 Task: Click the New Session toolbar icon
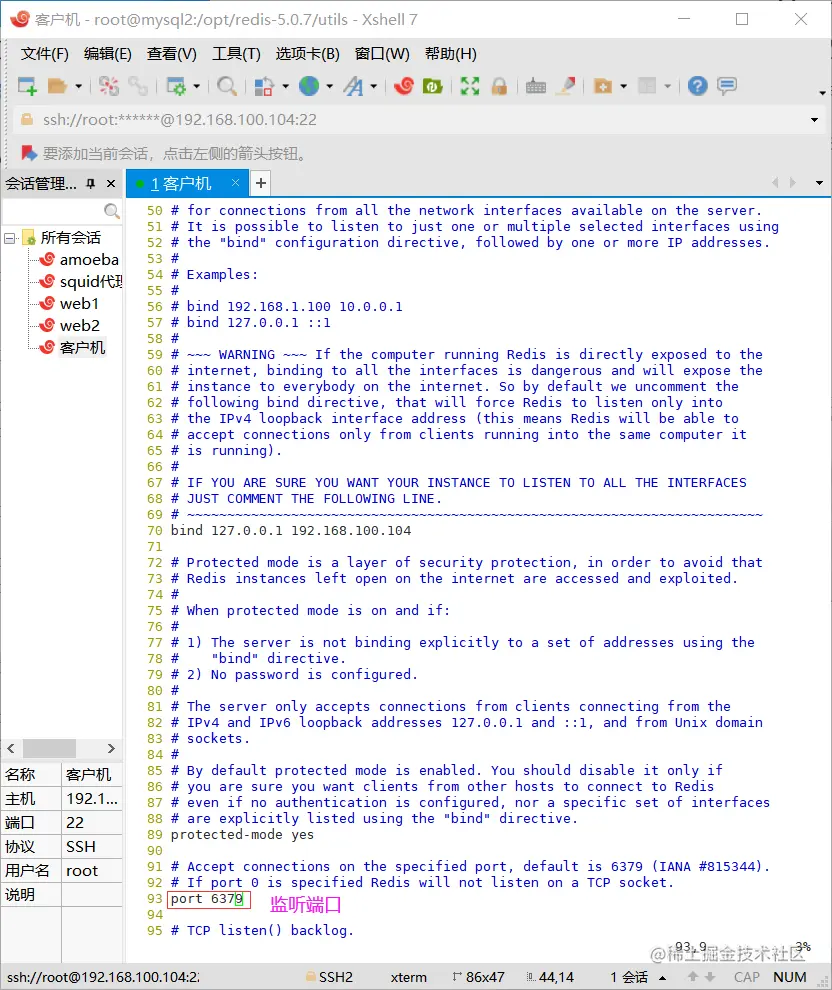click(x=27, y=86)
